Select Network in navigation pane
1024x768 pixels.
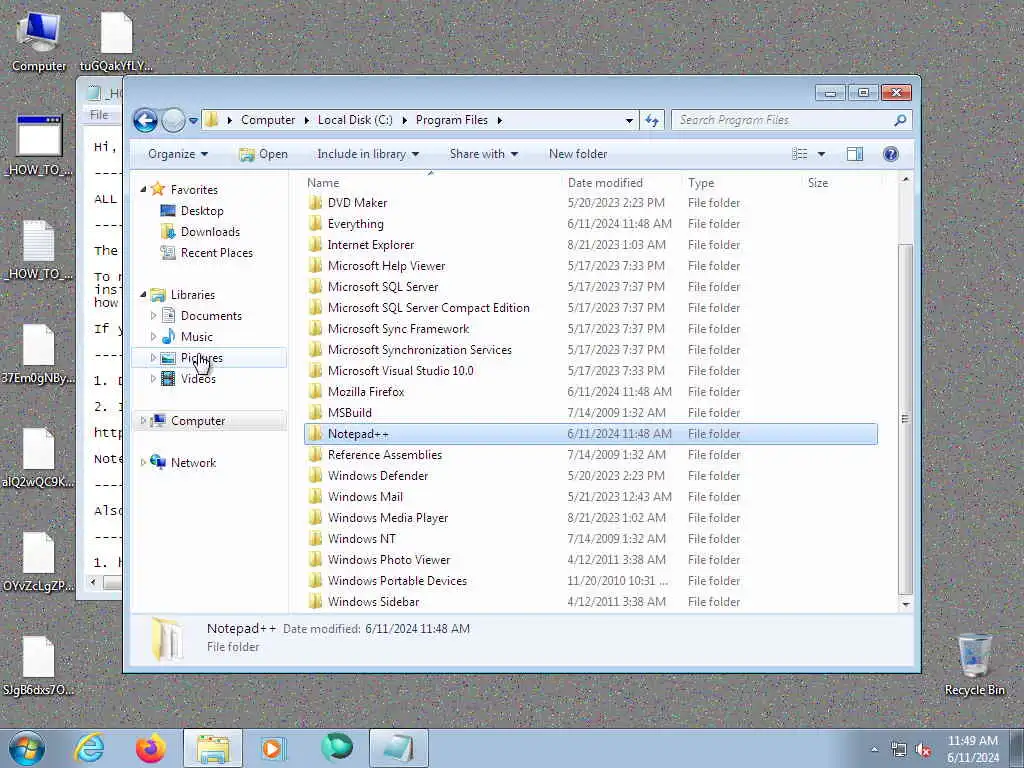click(x=193, y=463)
